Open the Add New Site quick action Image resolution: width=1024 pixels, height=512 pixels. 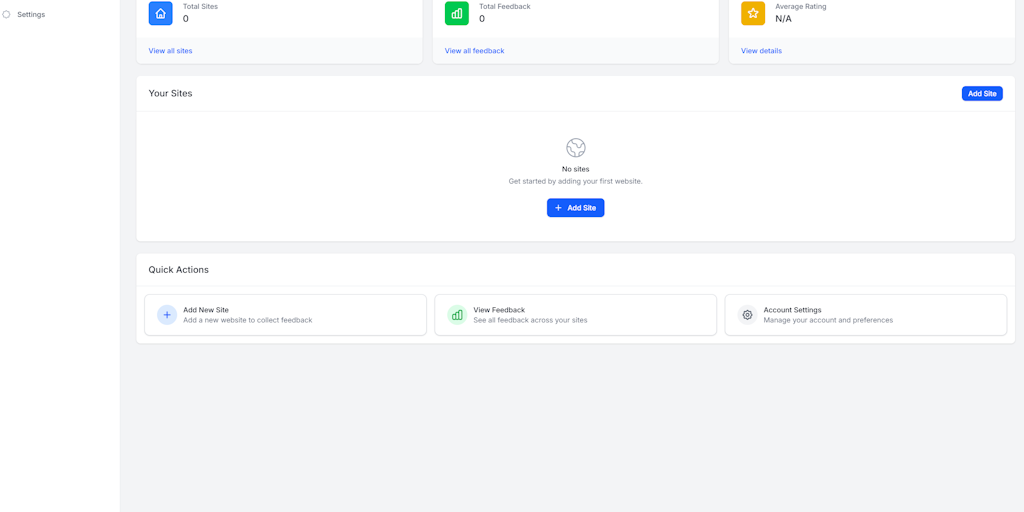(285, 315)
